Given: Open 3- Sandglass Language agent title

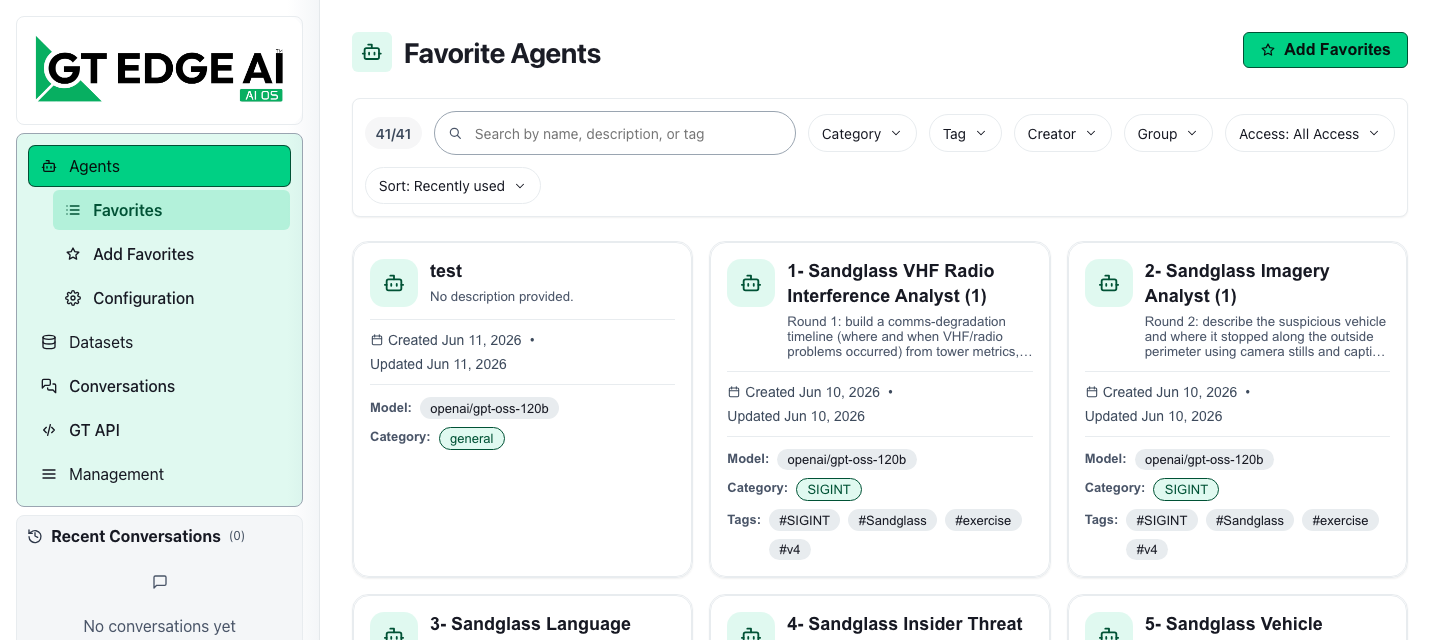Looking at the screenshot, I should coord(530,624).
